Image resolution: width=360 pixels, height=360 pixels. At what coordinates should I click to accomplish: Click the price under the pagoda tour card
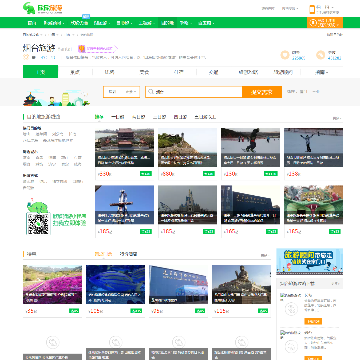click(105, 174)
